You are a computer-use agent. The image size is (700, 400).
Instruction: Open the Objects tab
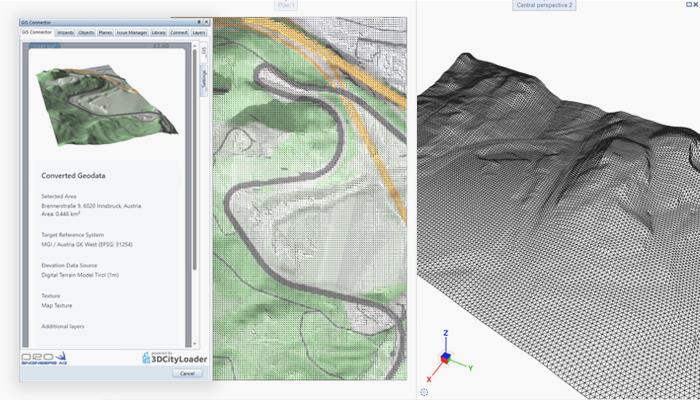[86, 32]
